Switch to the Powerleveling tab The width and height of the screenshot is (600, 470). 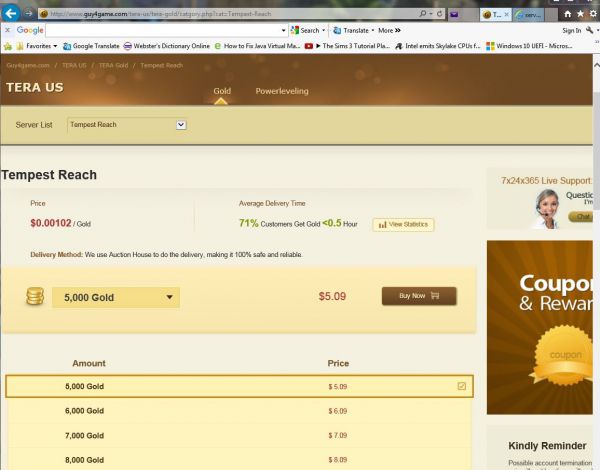coord(281,91)
